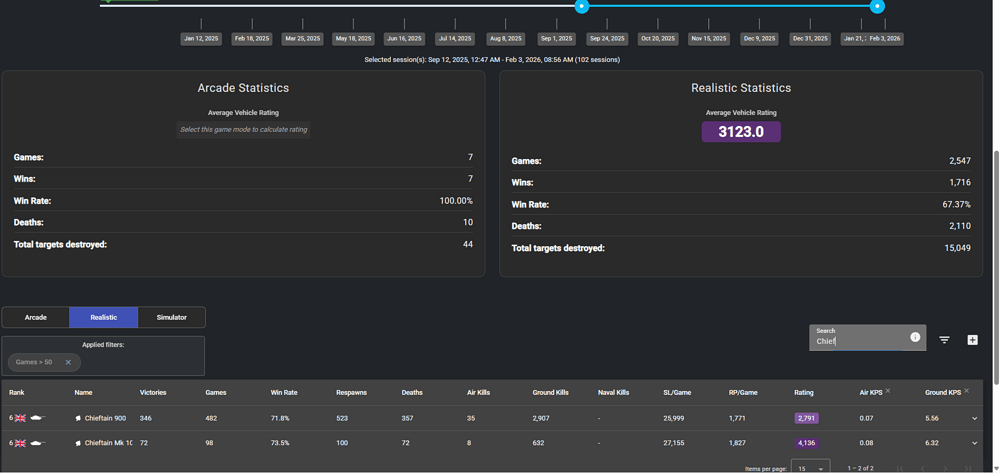Sort the table by Rating column header

click(x=804, y=392)
